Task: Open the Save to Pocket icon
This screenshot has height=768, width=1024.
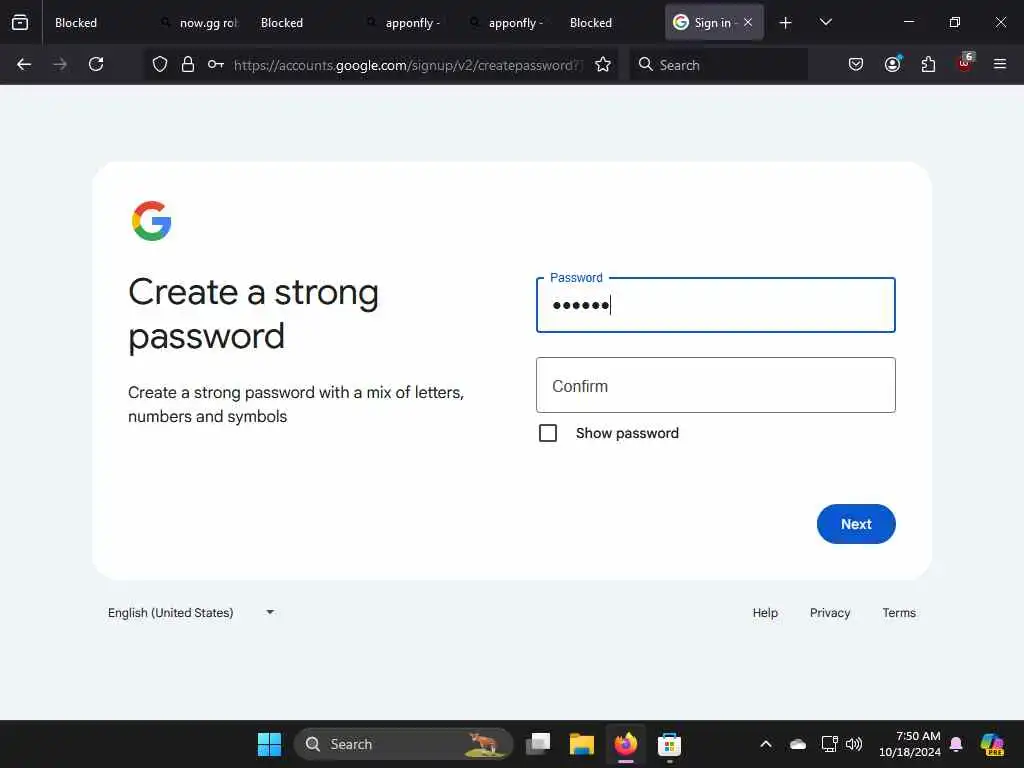Action: pyautogui.click(x=856, y=64)
